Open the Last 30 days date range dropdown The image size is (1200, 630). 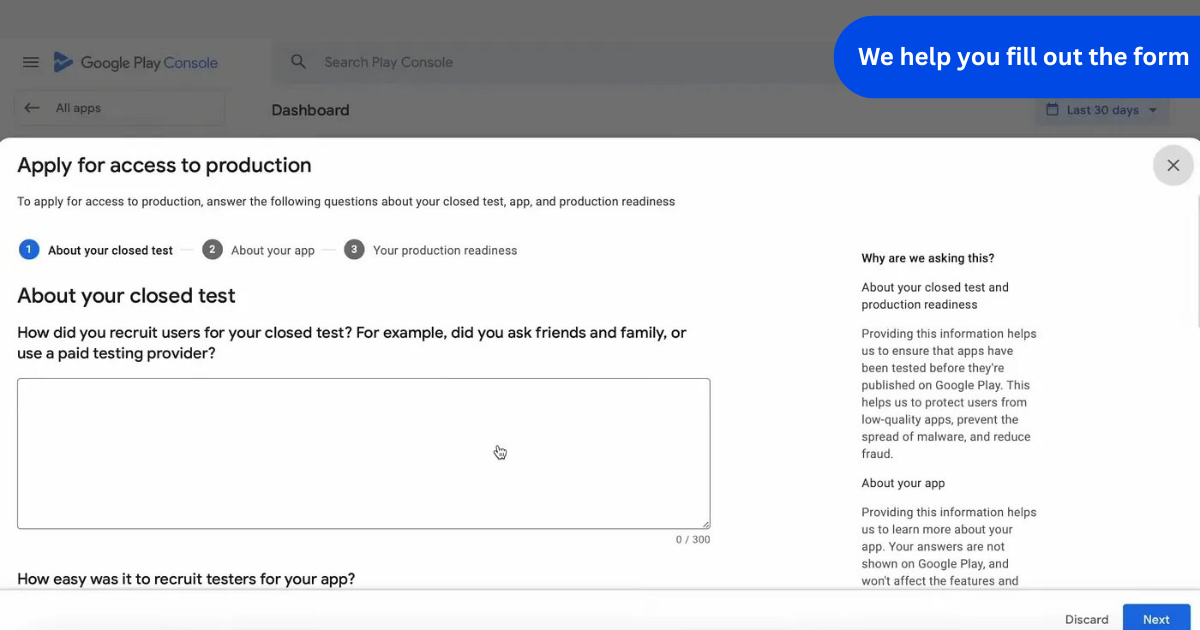[x=1102, y=110]
